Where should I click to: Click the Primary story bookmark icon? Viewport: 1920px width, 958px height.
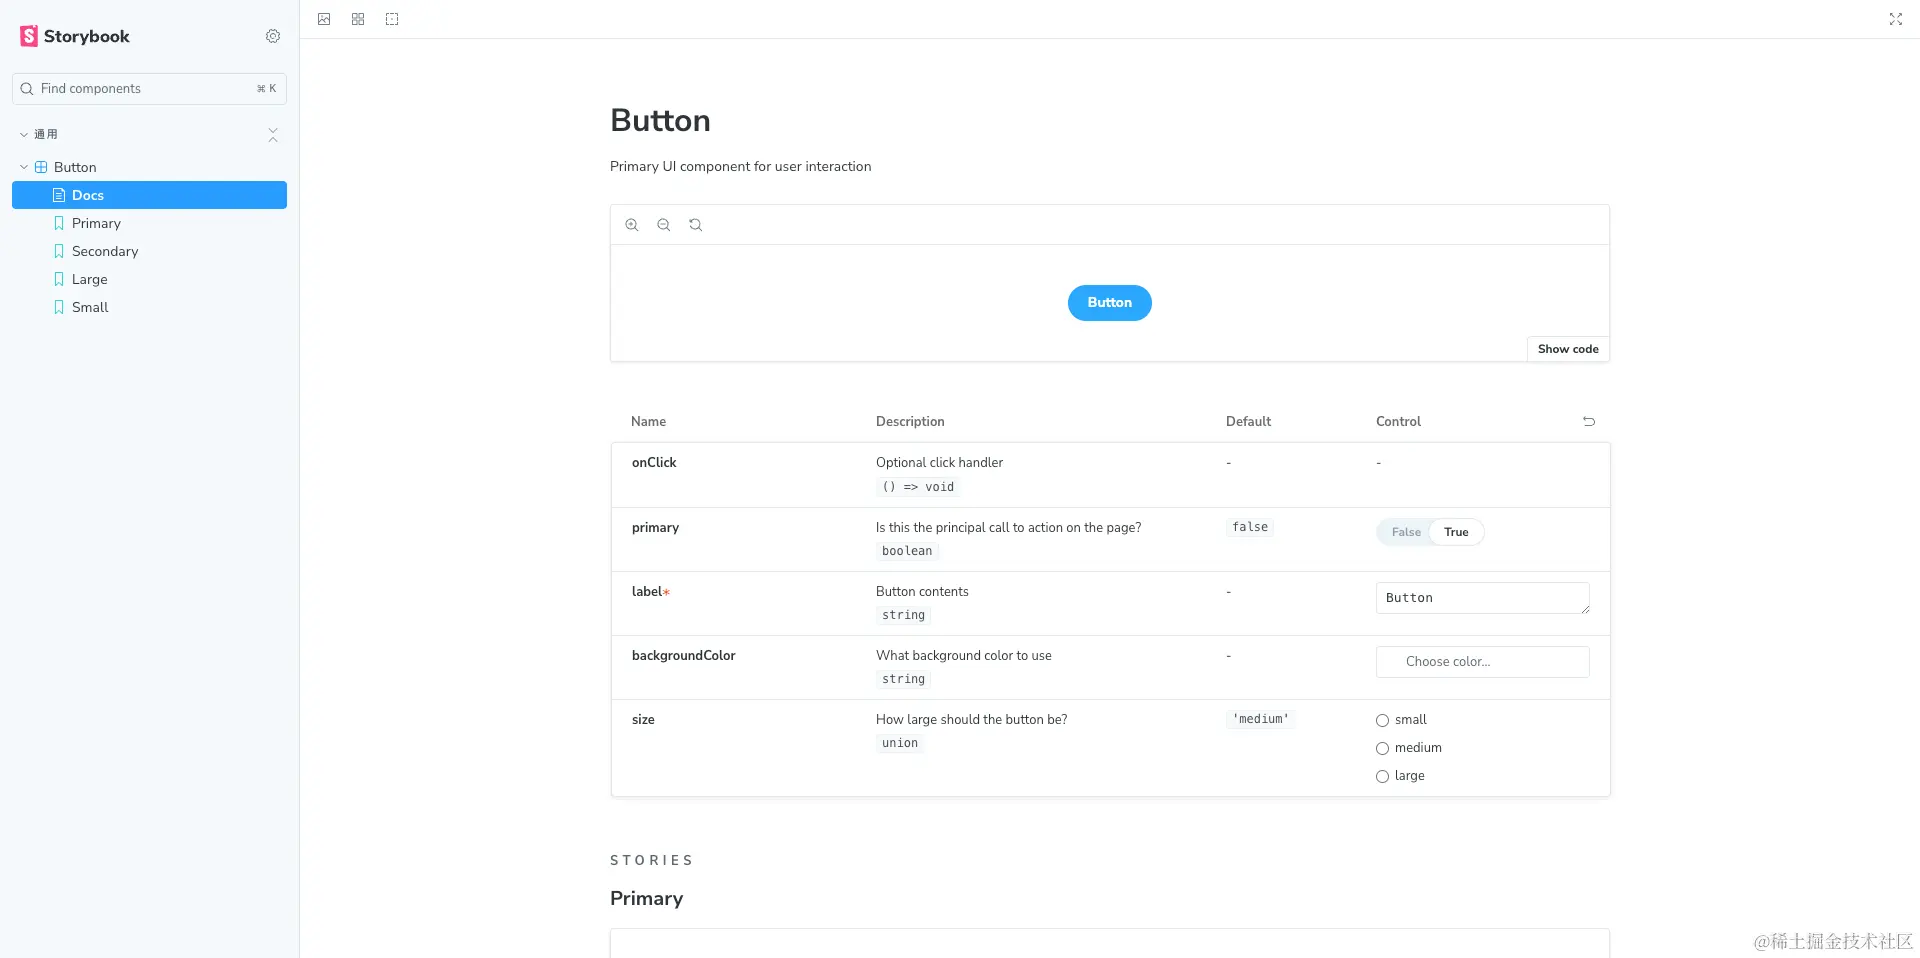click(59, 223)
